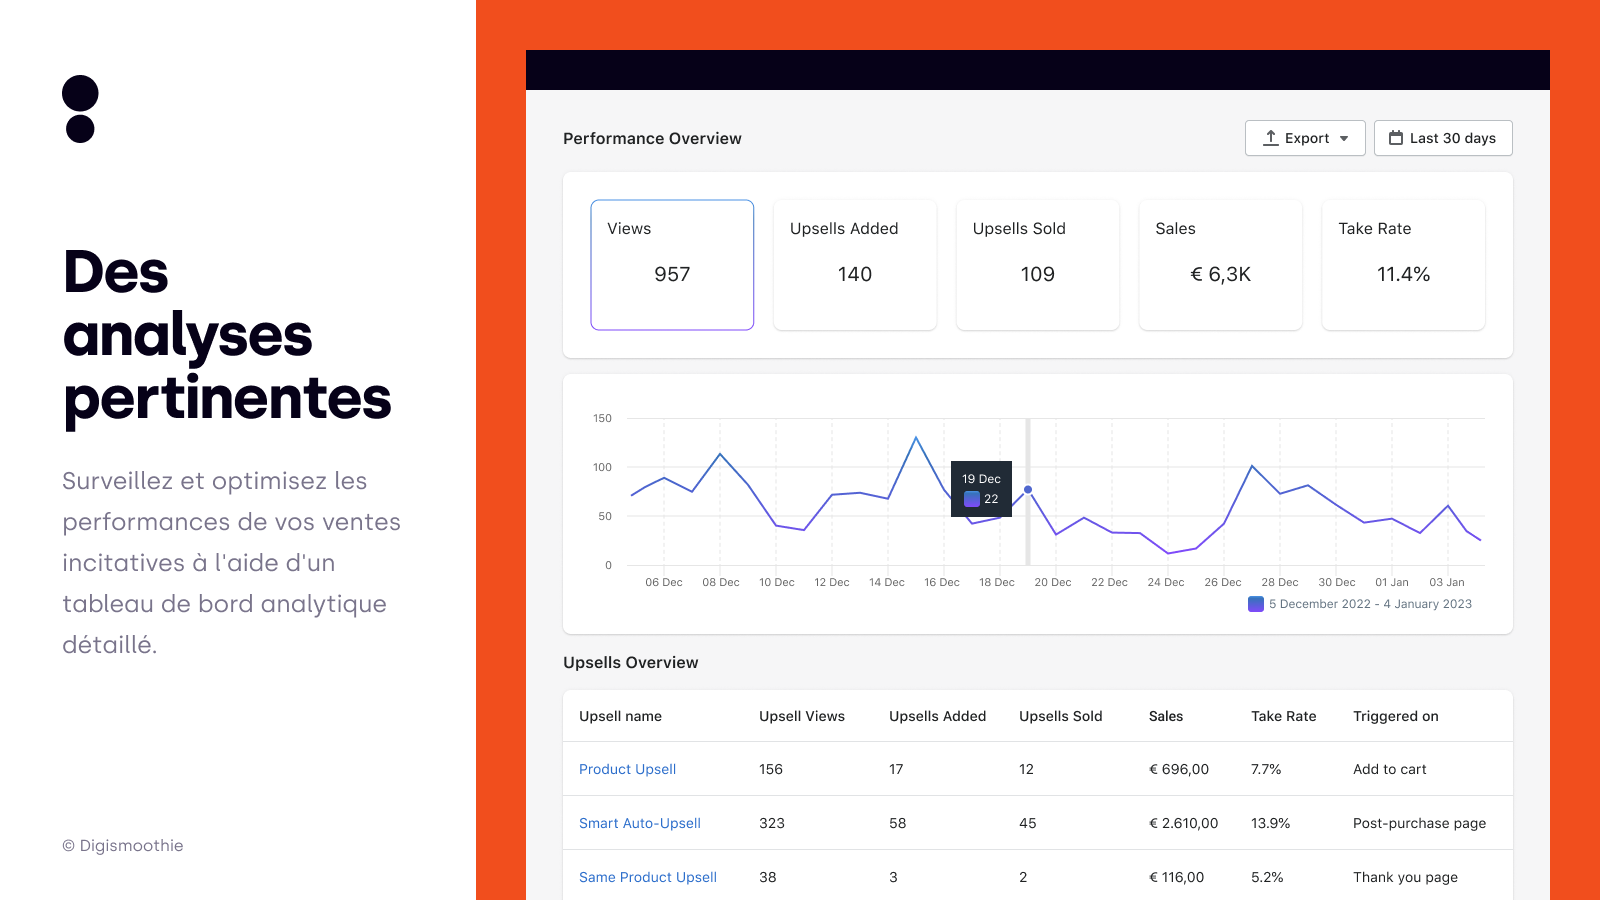Click the 5.2% take rate cell
This screenshot has width=1600, height=900.
(x=1267, y=877)
